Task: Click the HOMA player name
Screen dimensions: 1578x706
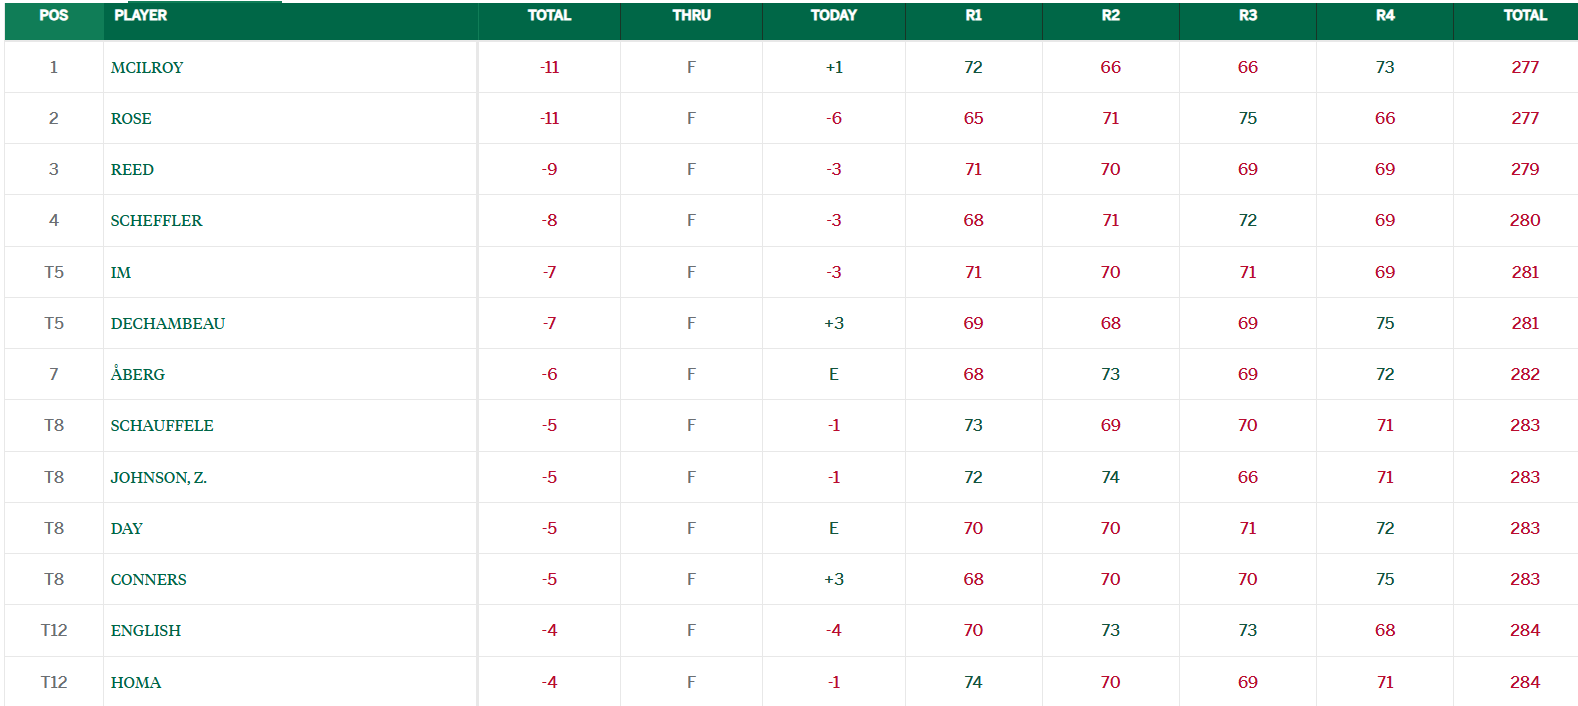Action: 136,682
